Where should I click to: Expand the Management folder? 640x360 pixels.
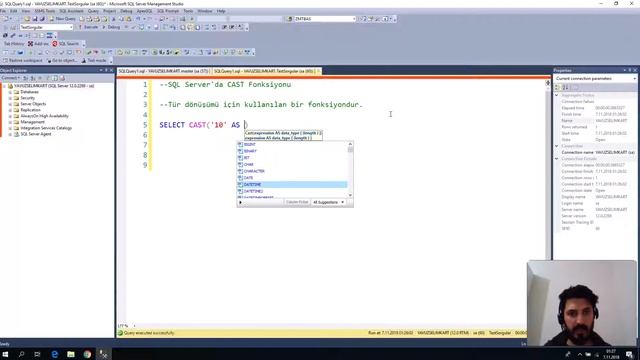(10, 122)
